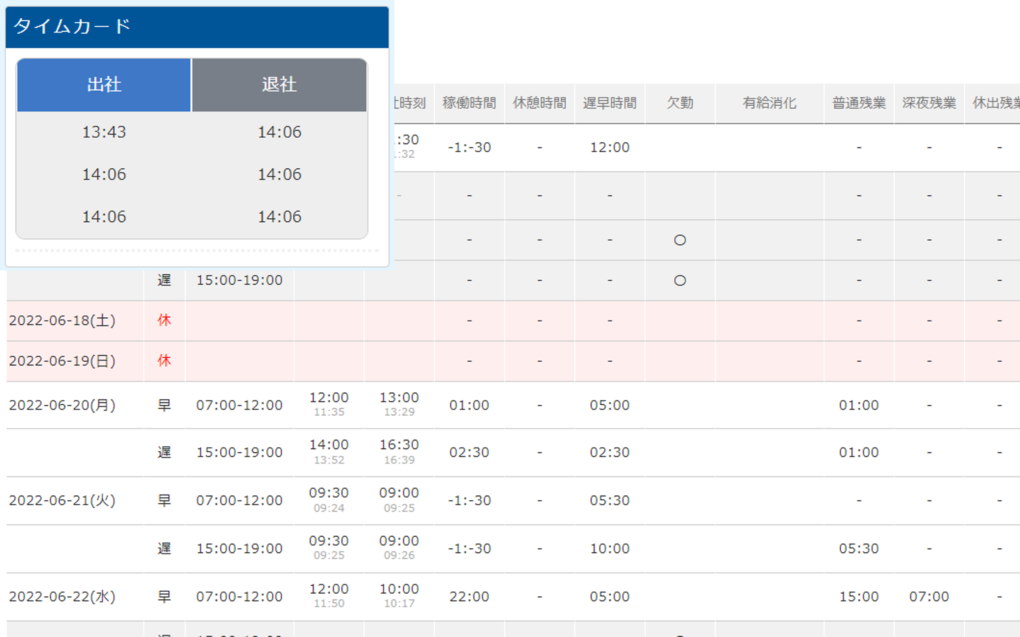Click 普通残業 value 01:00 on 2022-06-20 row
The image size is (1020, 637).
[859, 405]
